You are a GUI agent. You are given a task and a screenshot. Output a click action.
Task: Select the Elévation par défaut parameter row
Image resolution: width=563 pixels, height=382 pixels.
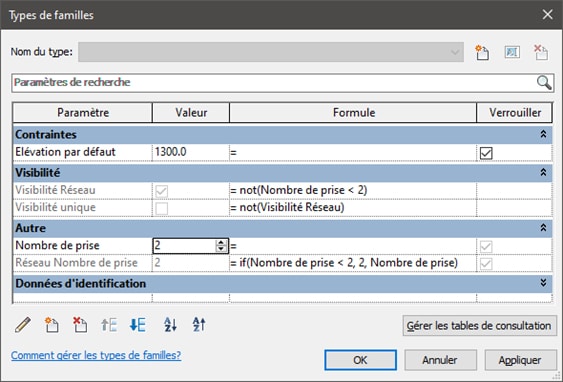(x=283, y=152)
